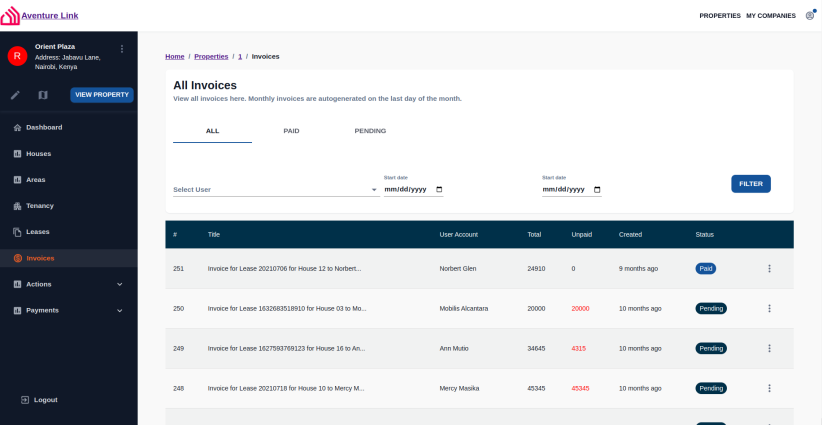Expand the Payments submenu chevron
This screenshot has height=425, width=822.
(120, 311)
